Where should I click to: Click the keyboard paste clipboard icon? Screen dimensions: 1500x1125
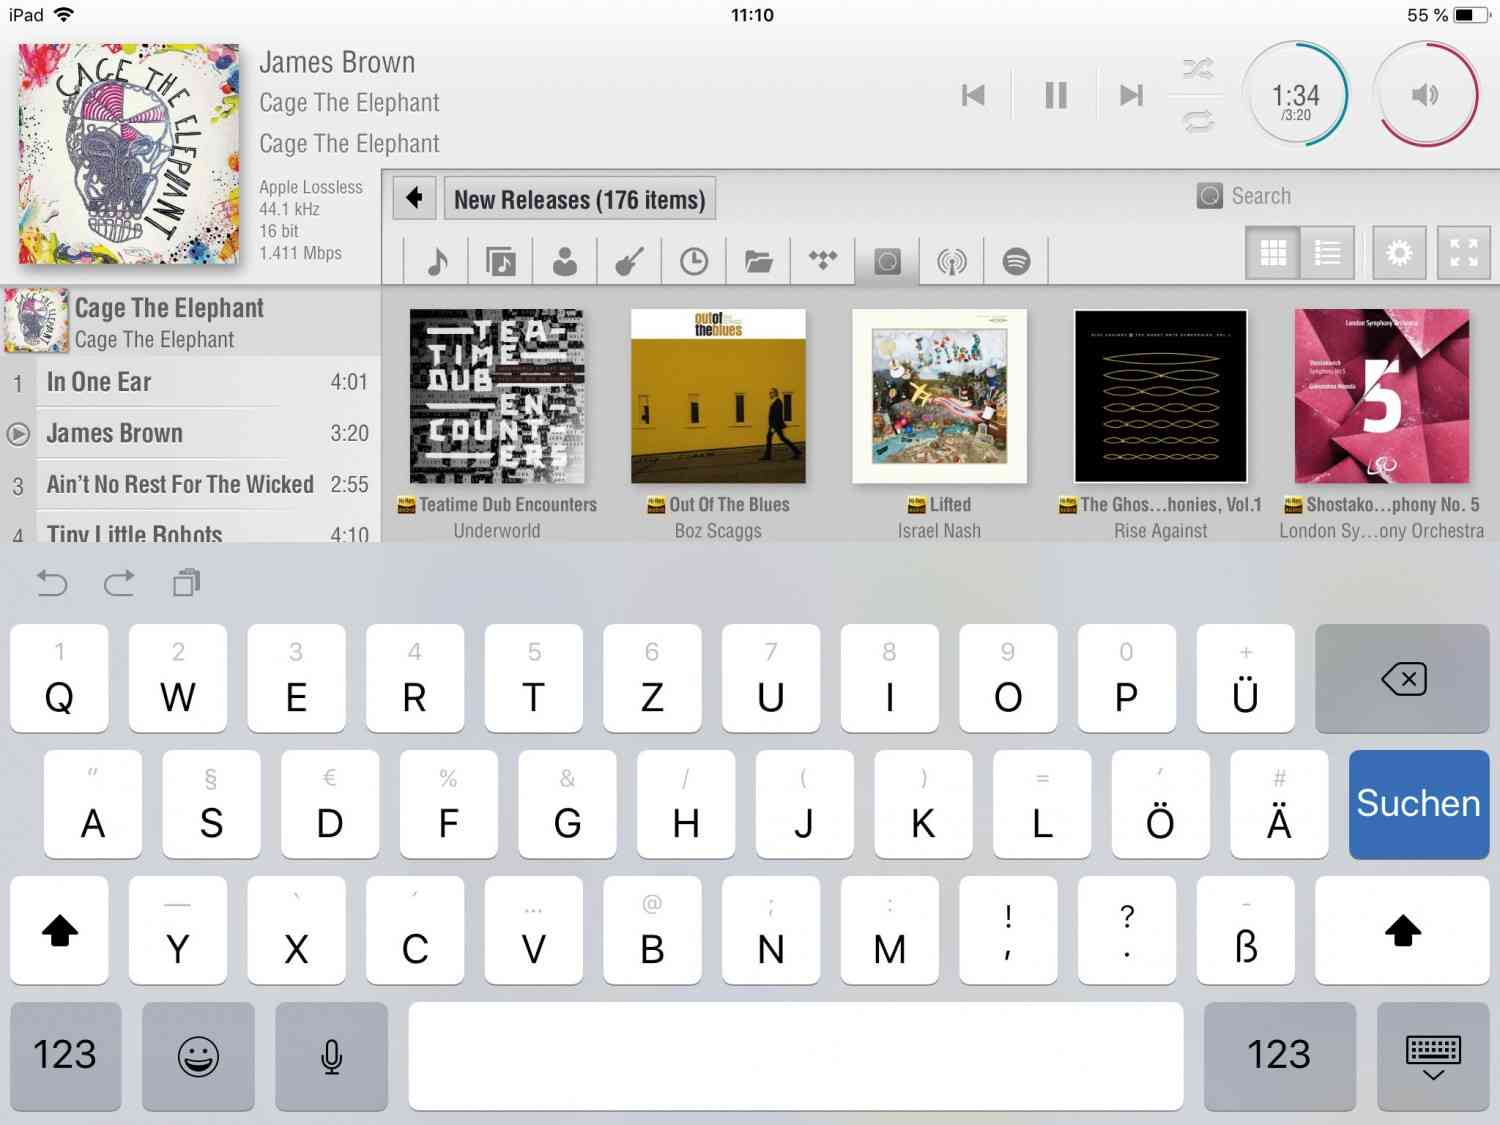point(187,582)
